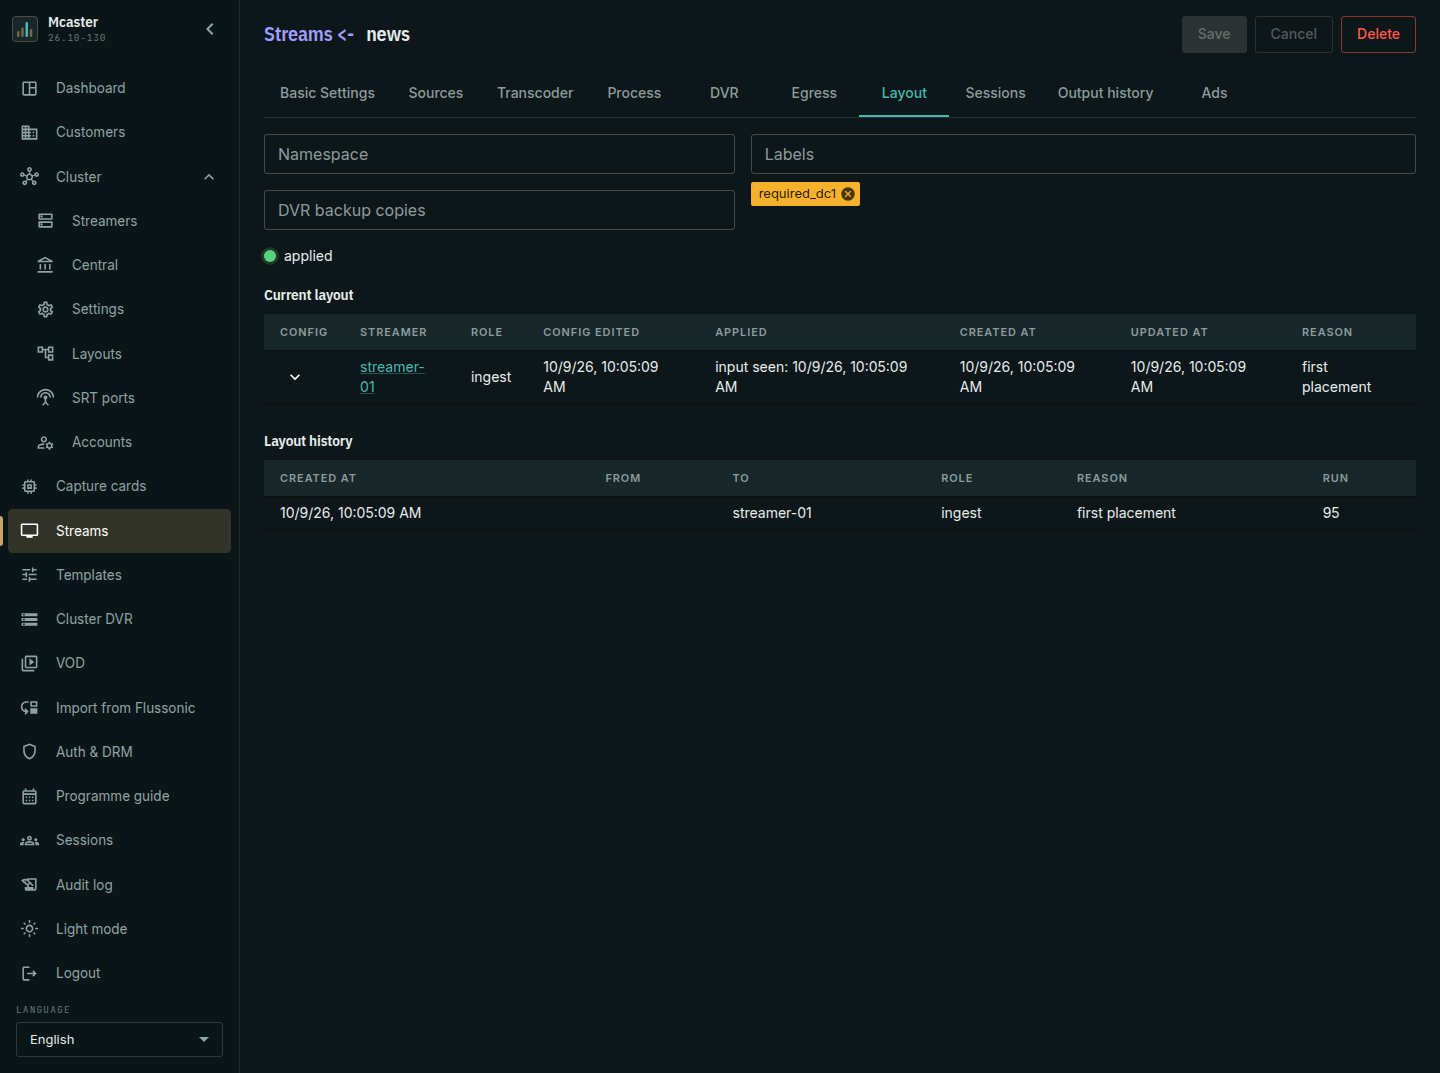Image resolution: width=1440 pixels, height=1073 pixels.
Task: Collapse the sidebar with left chevron
Action: click(210, 29)
